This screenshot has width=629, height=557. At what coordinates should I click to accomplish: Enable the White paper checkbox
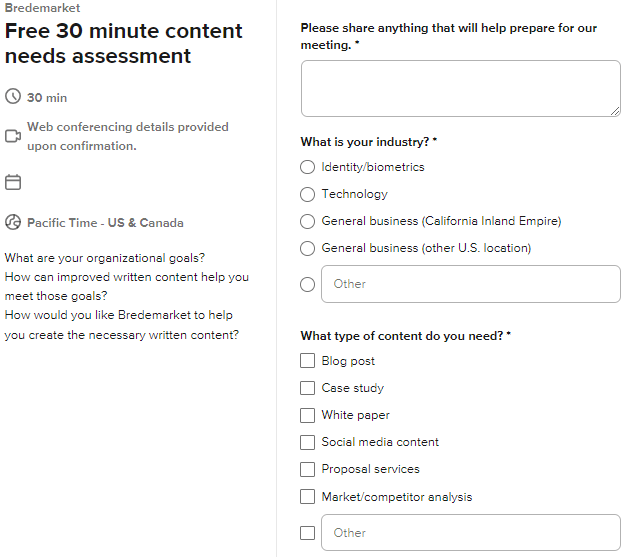(308, 415)
